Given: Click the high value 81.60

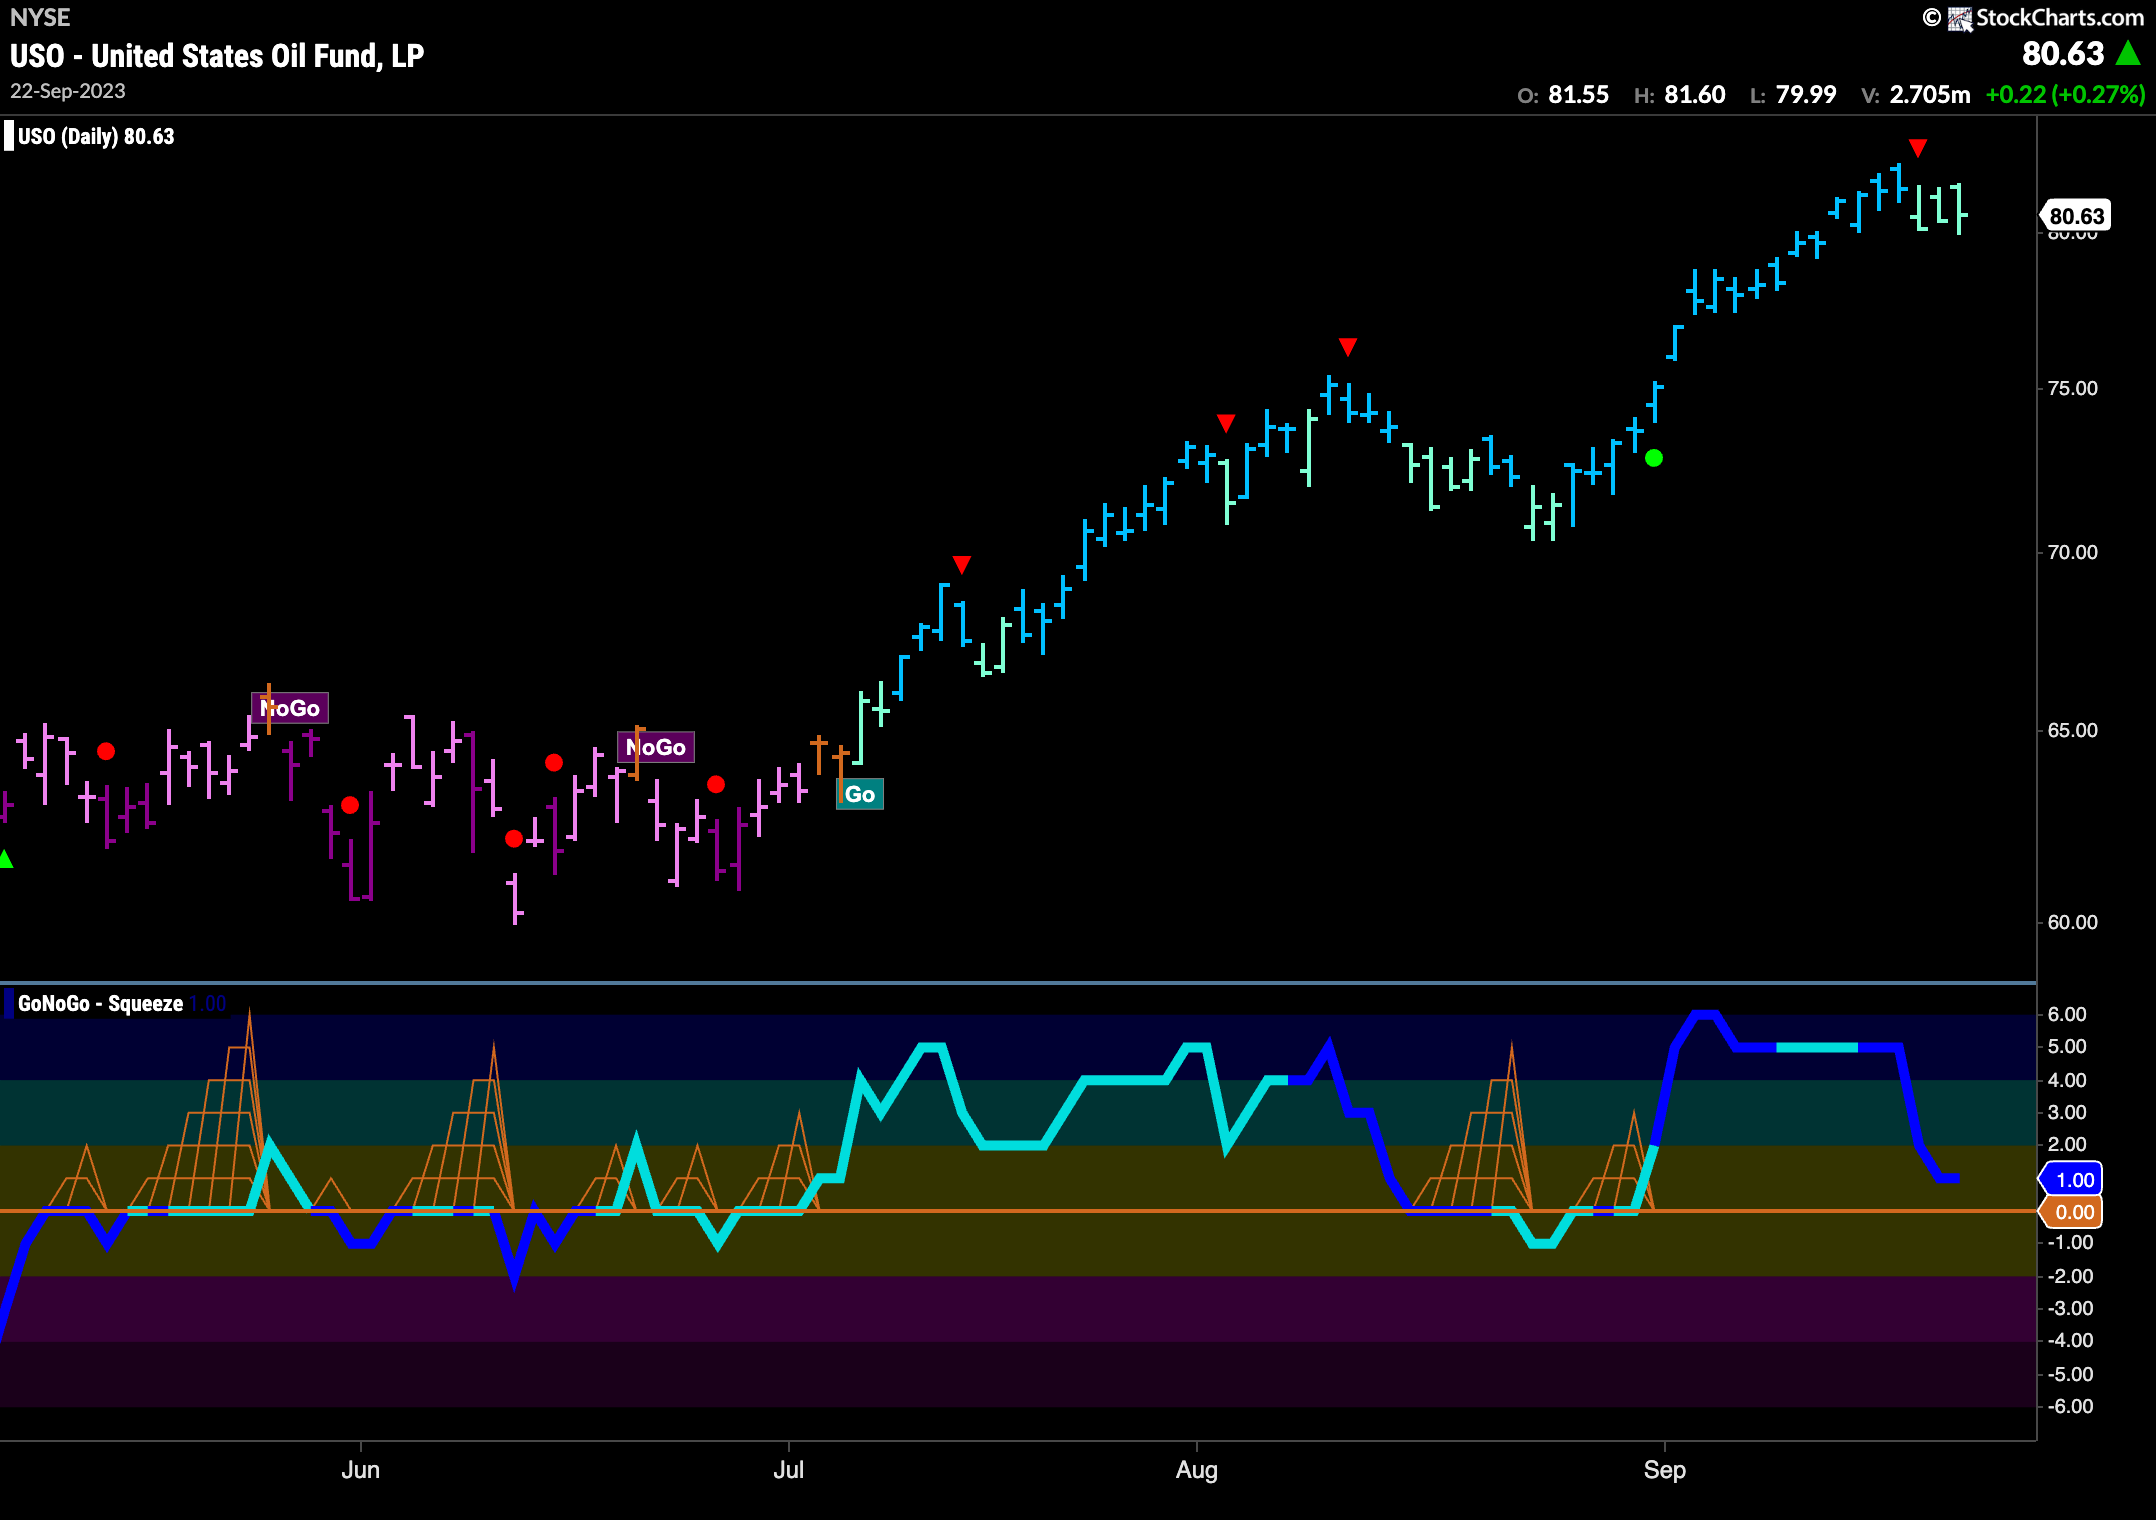Looking at the screenshot, I should (1695, 95).
